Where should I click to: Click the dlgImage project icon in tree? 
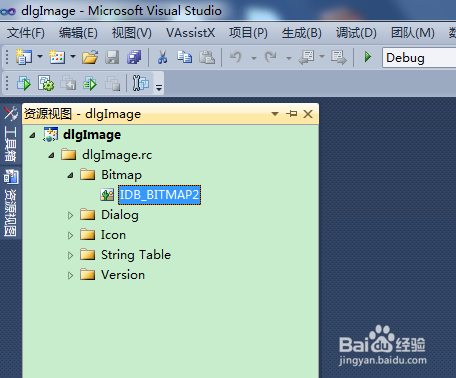(x=50, y=135)
